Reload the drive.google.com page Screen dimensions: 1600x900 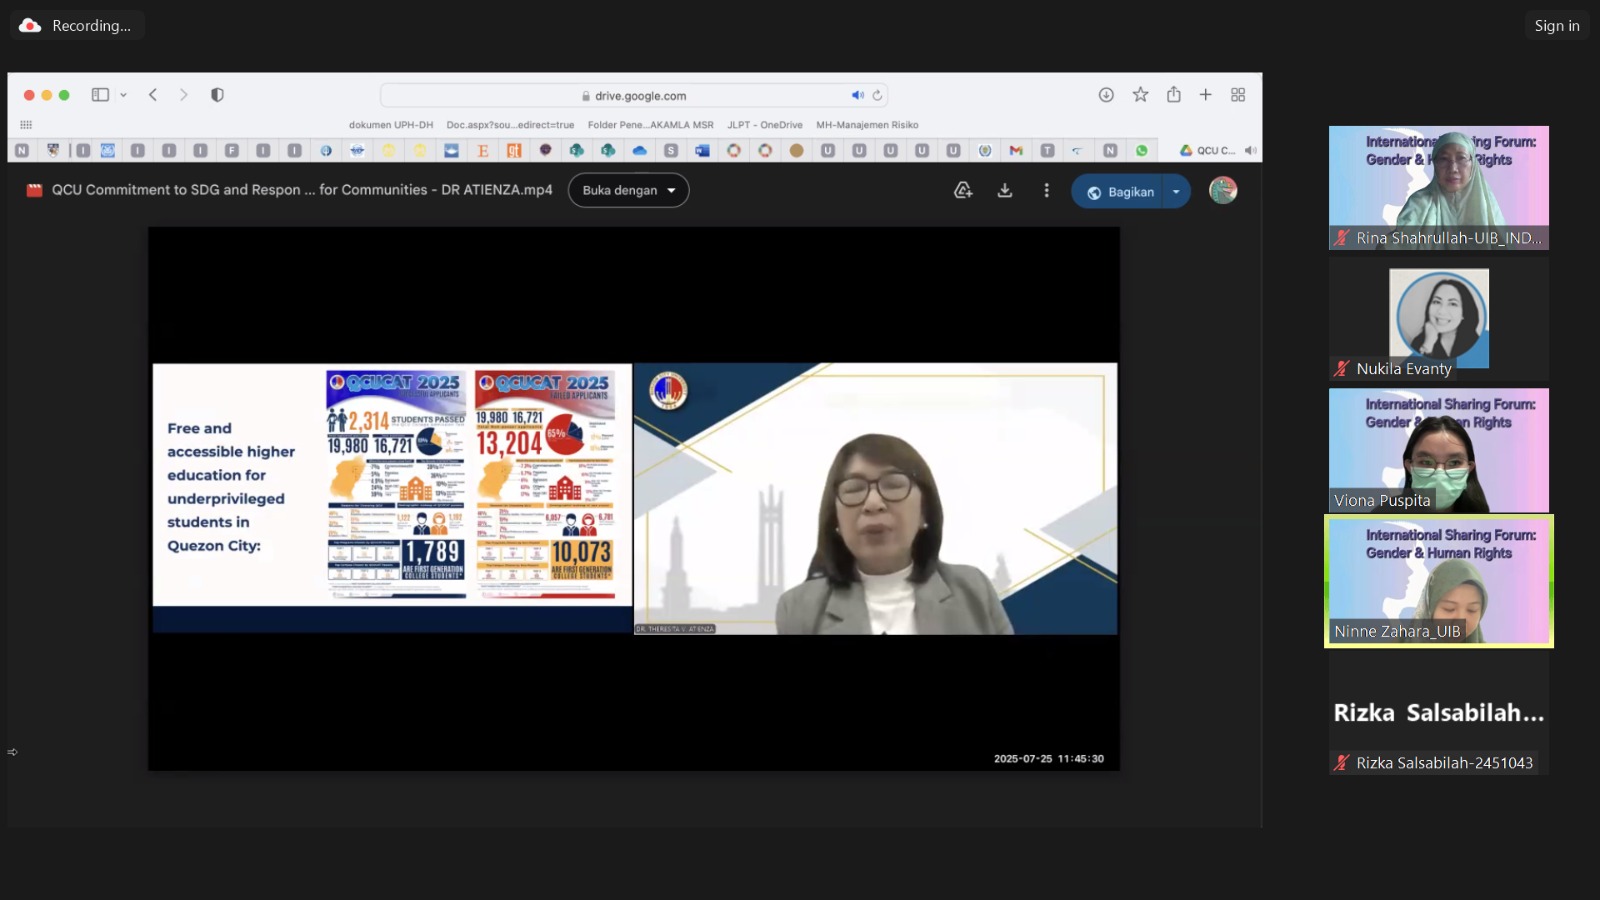877,96
